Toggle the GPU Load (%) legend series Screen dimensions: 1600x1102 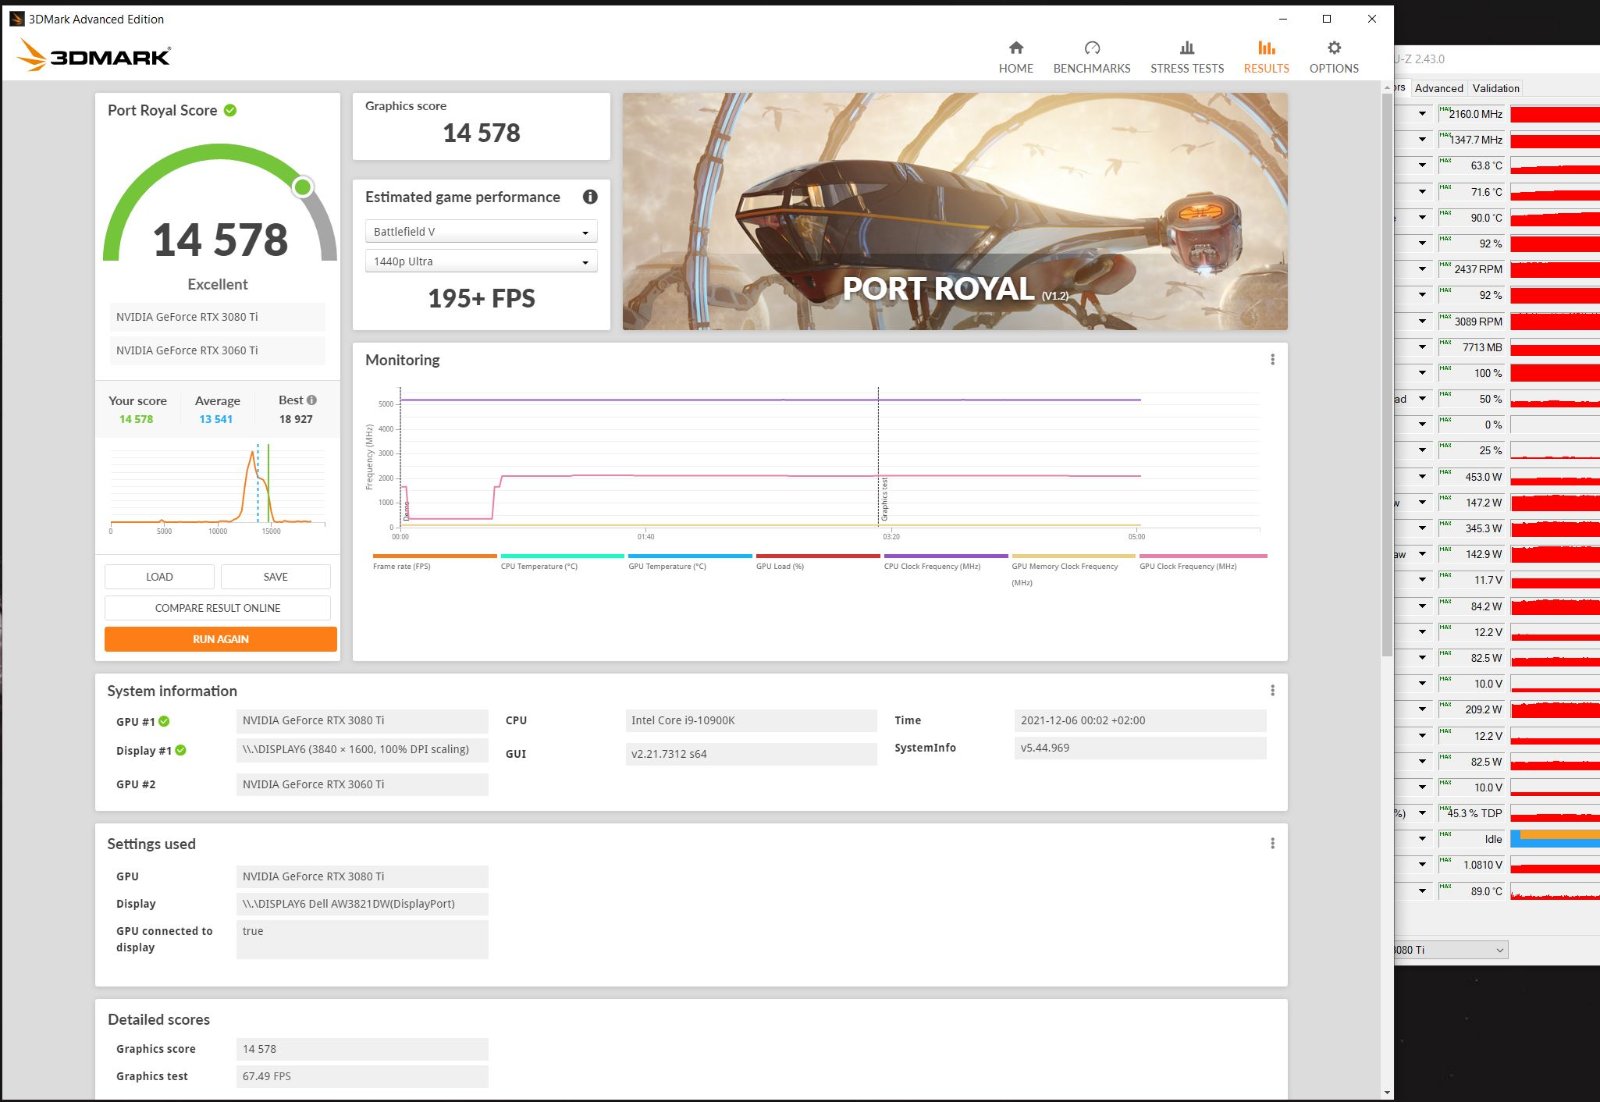pos(818,563)
